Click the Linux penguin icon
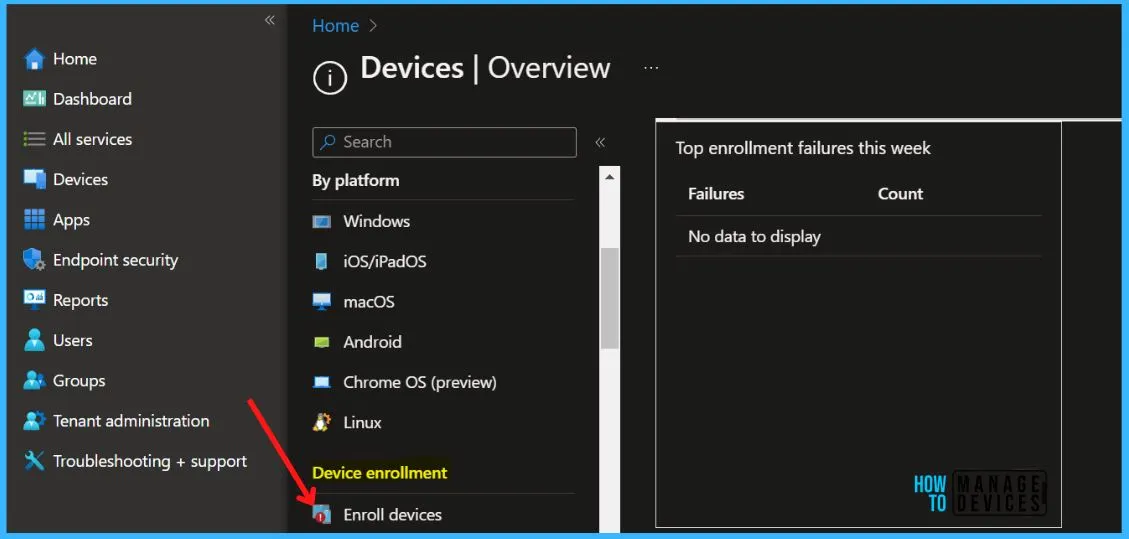The image size is (1129, 539). [322, 422]
